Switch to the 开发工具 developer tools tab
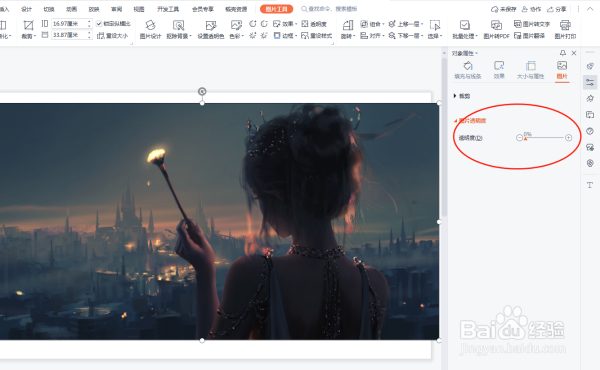This screenshot has width=600, height=370. (x=168, y=9)
